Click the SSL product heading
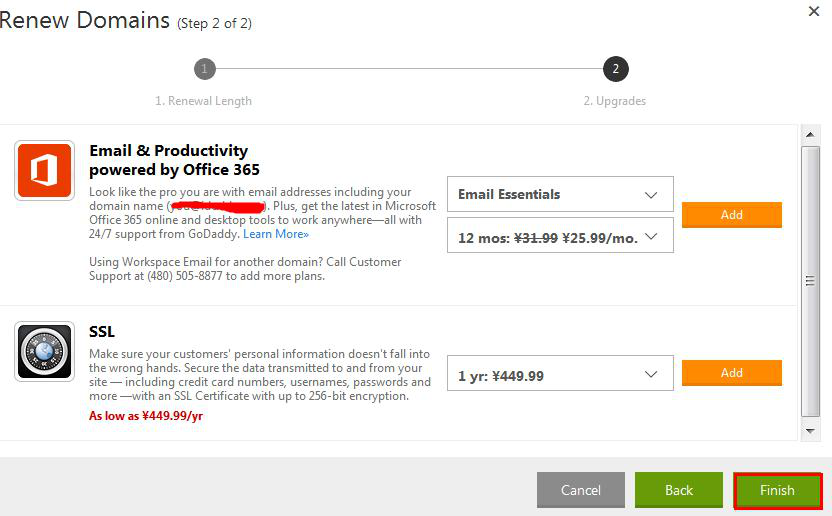 (x=102, y=332)
